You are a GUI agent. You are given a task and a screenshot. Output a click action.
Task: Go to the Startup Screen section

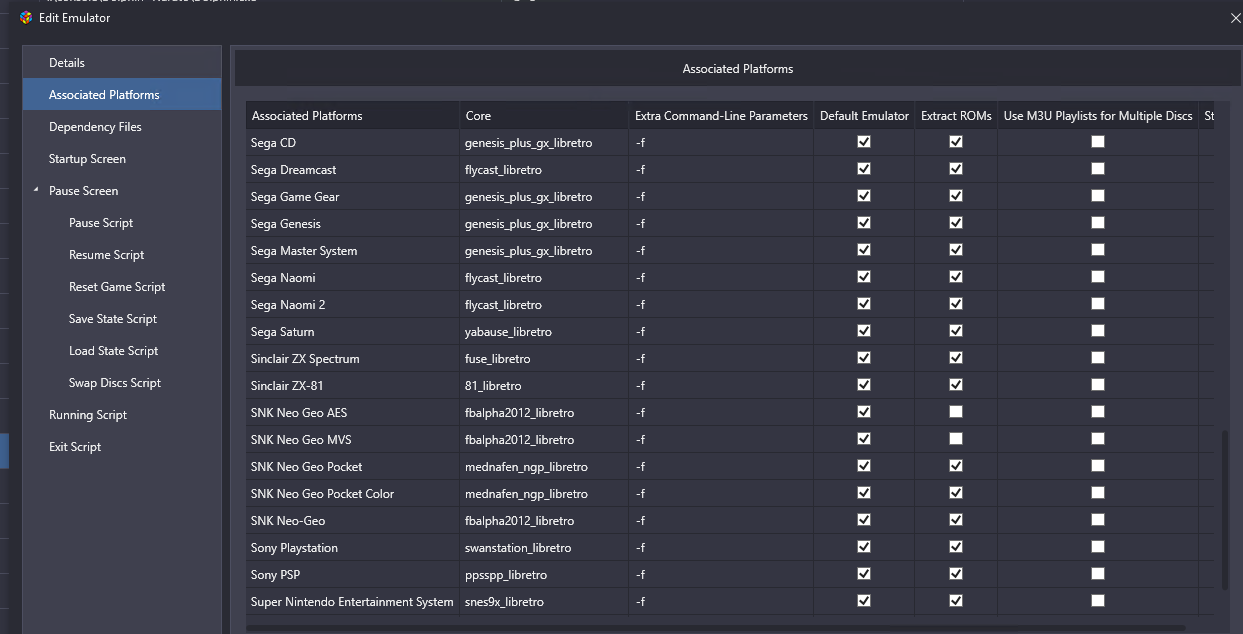(x=122, y=159)
